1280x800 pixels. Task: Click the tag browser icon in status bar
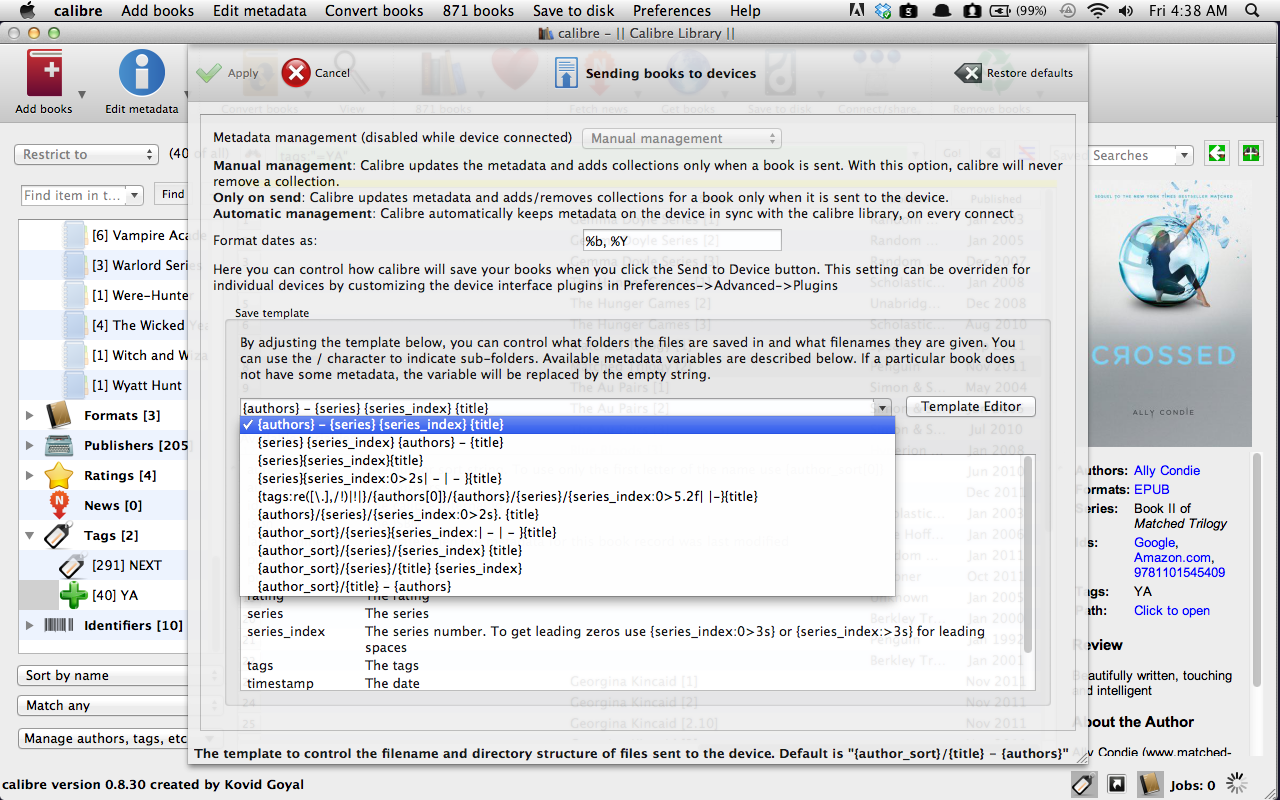click(1083, 785)
